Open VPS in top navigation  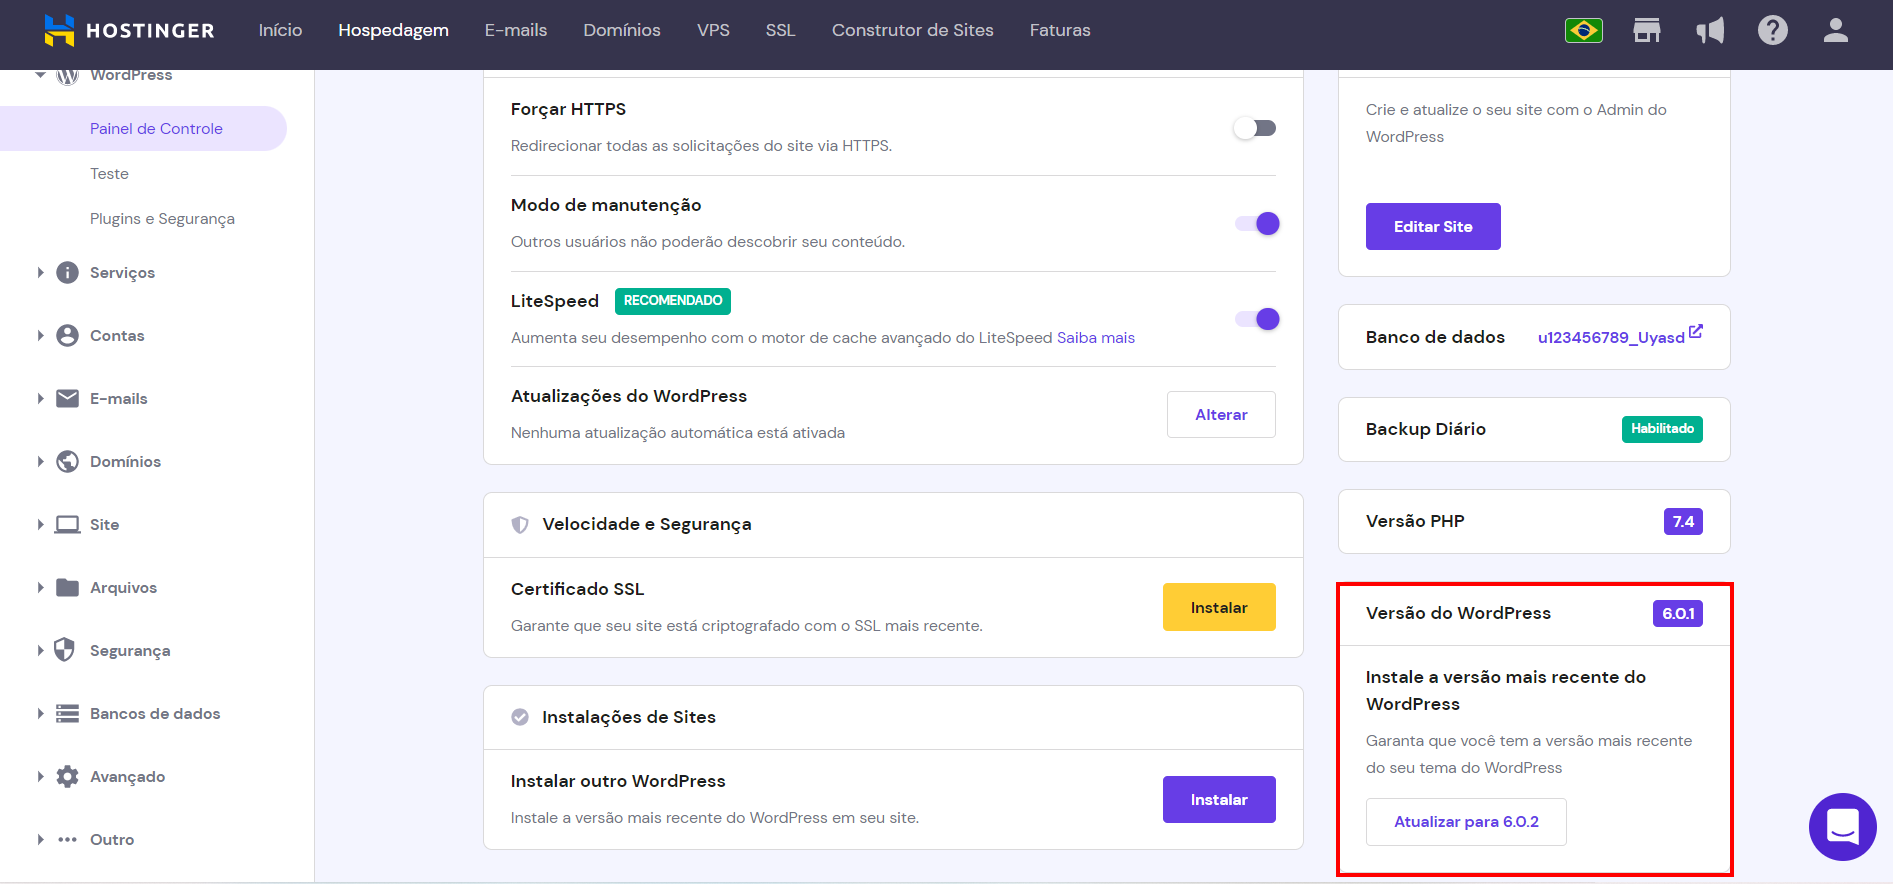713,30
